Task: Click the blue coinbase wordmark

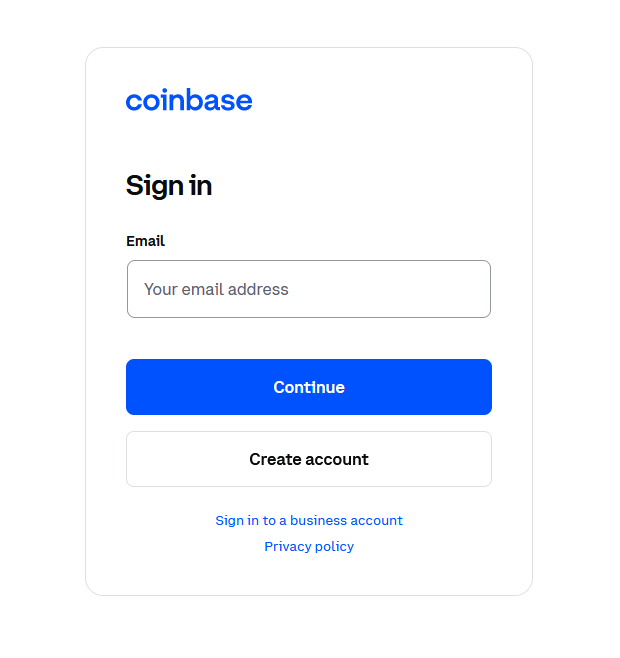Action: click(189, 100)
